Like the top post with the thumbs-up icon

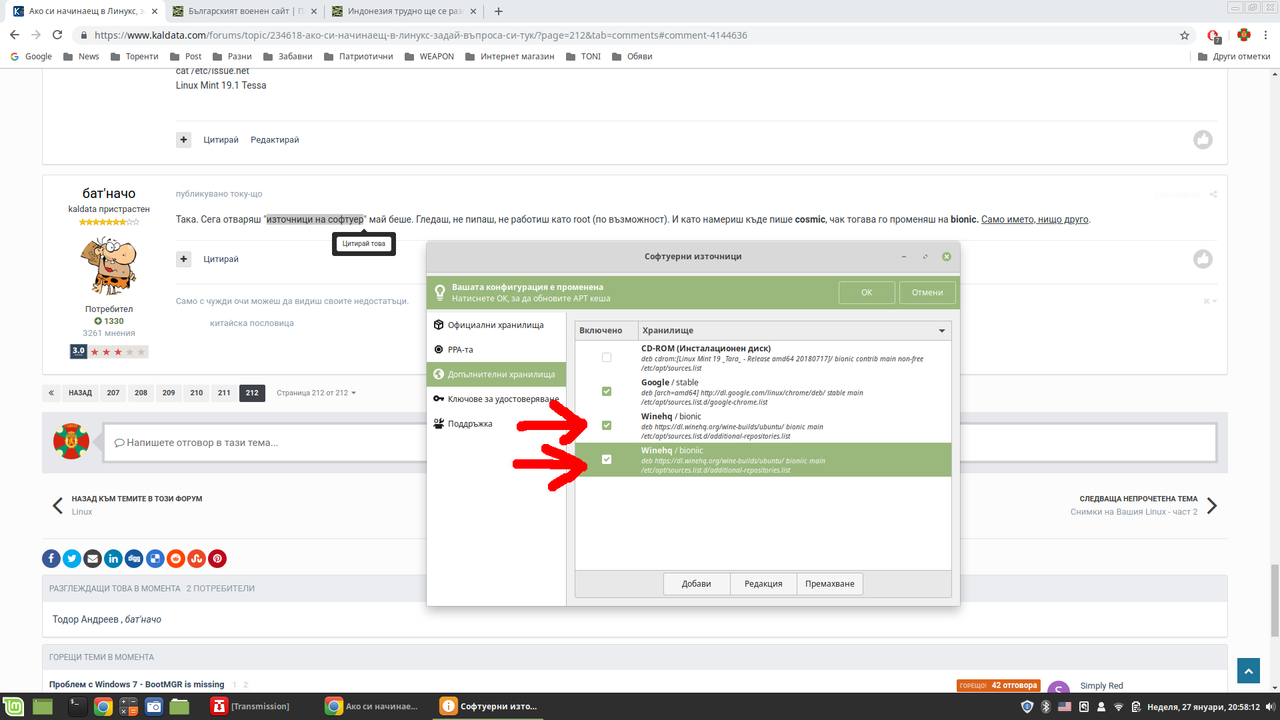[1203, 140]
